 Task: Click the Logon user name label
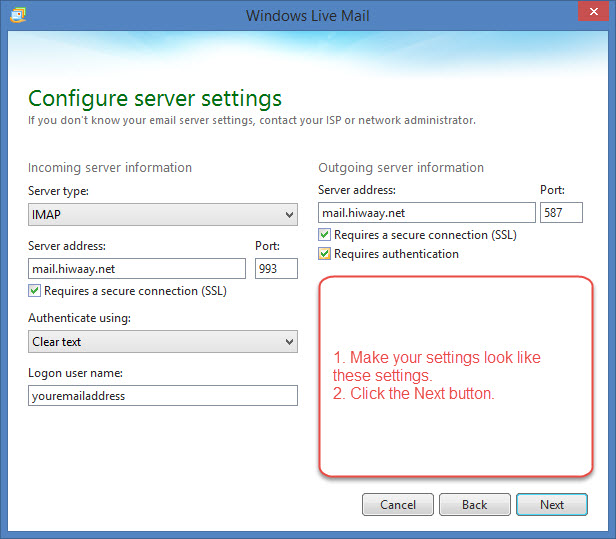point(75,373)
